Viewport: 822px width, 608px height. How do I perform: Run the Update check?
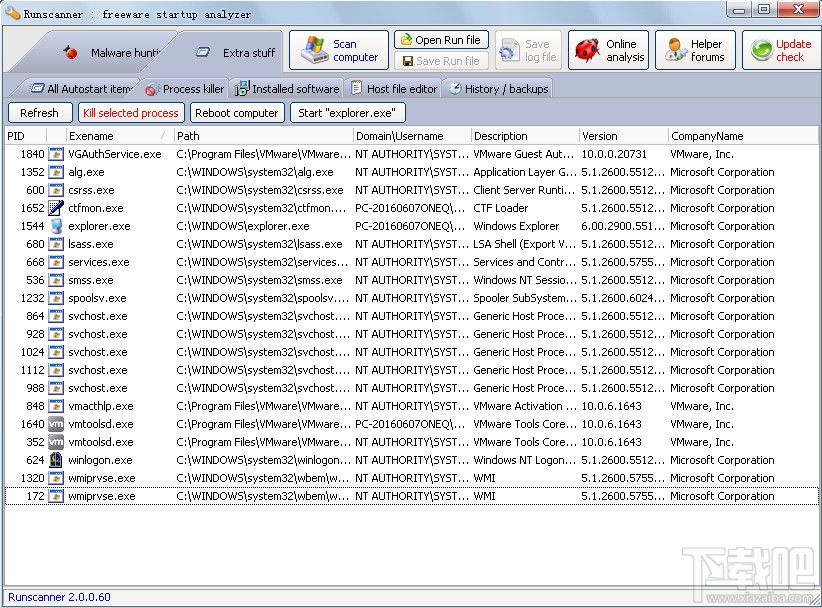tap(782, 50)
